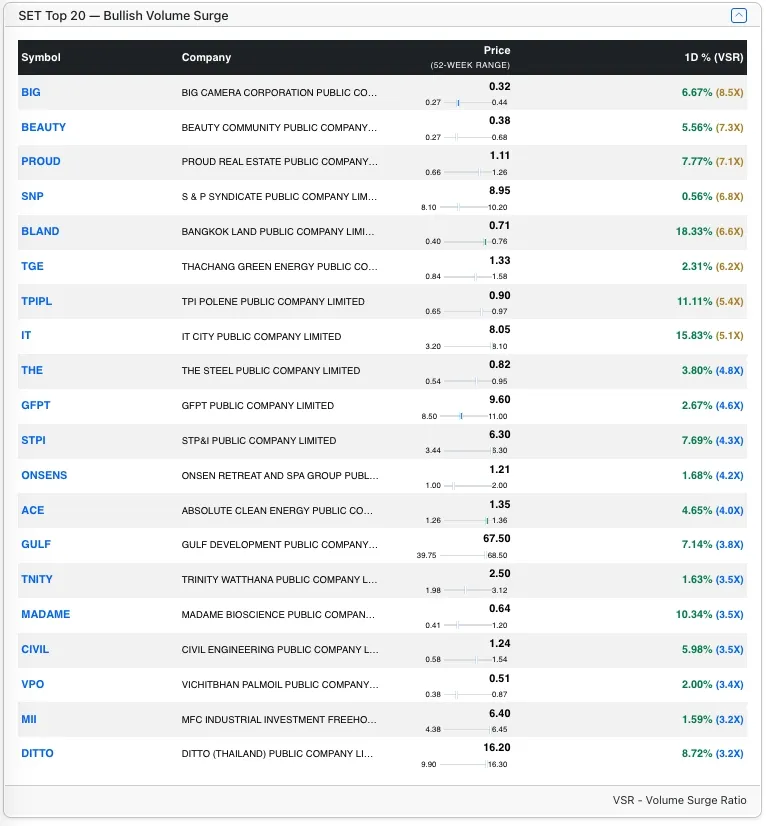This screenshot has width=766, height=826.
Task: Open the VPO stock symbol link
Action: click(x=33, y=684)
